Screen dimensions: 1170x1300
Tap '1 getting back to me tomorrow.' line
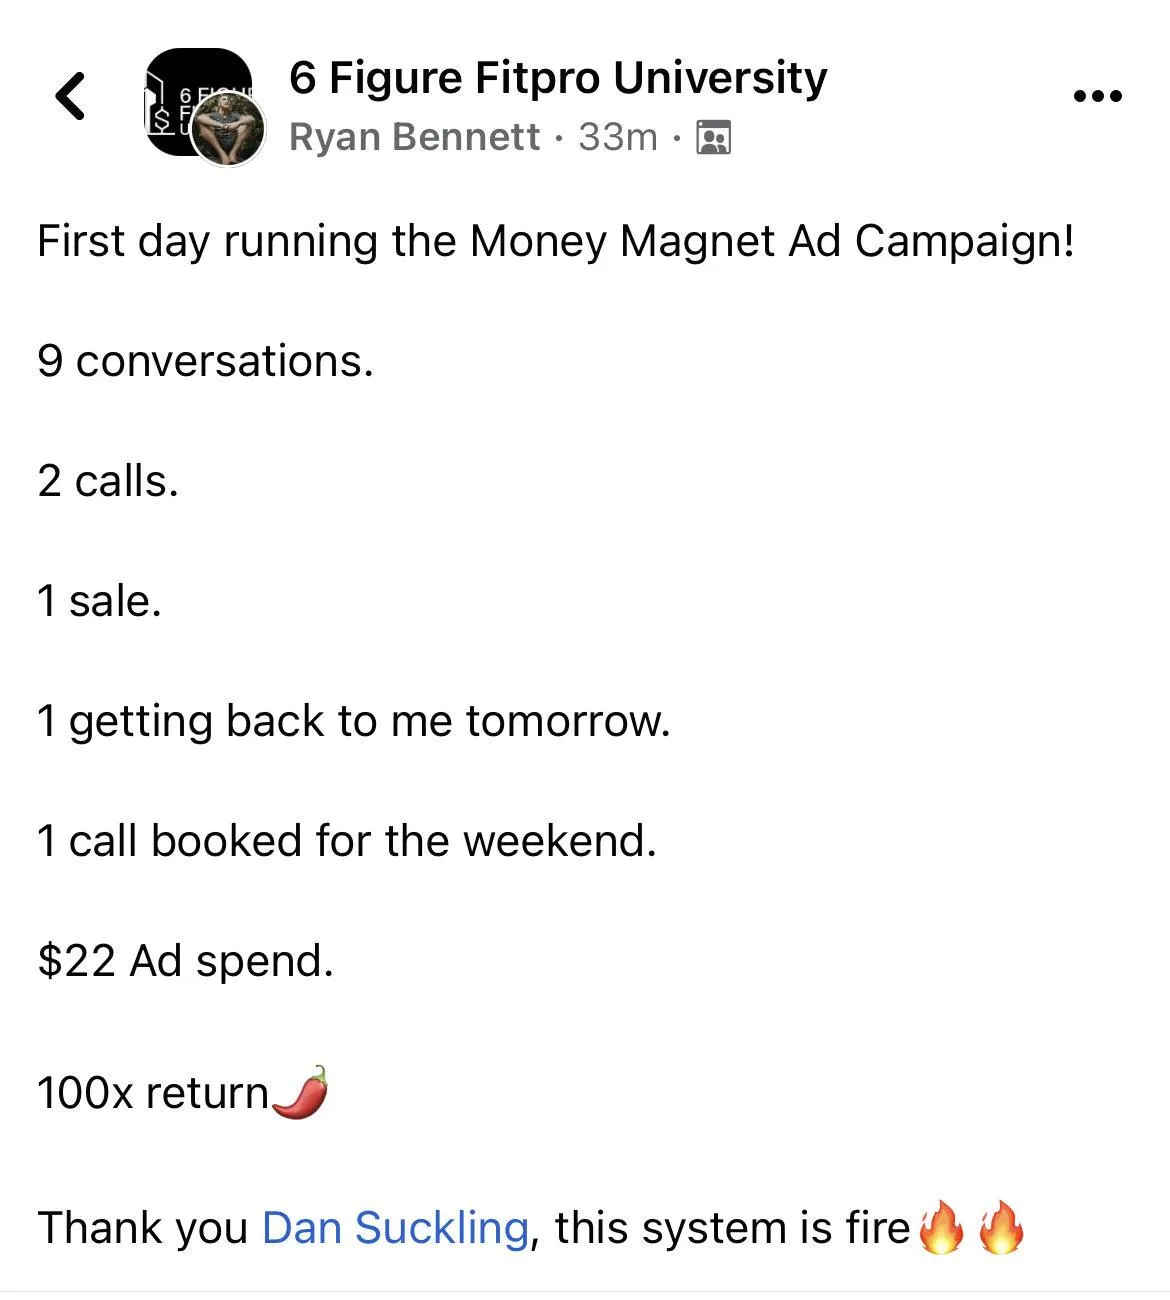pos(353,722)
